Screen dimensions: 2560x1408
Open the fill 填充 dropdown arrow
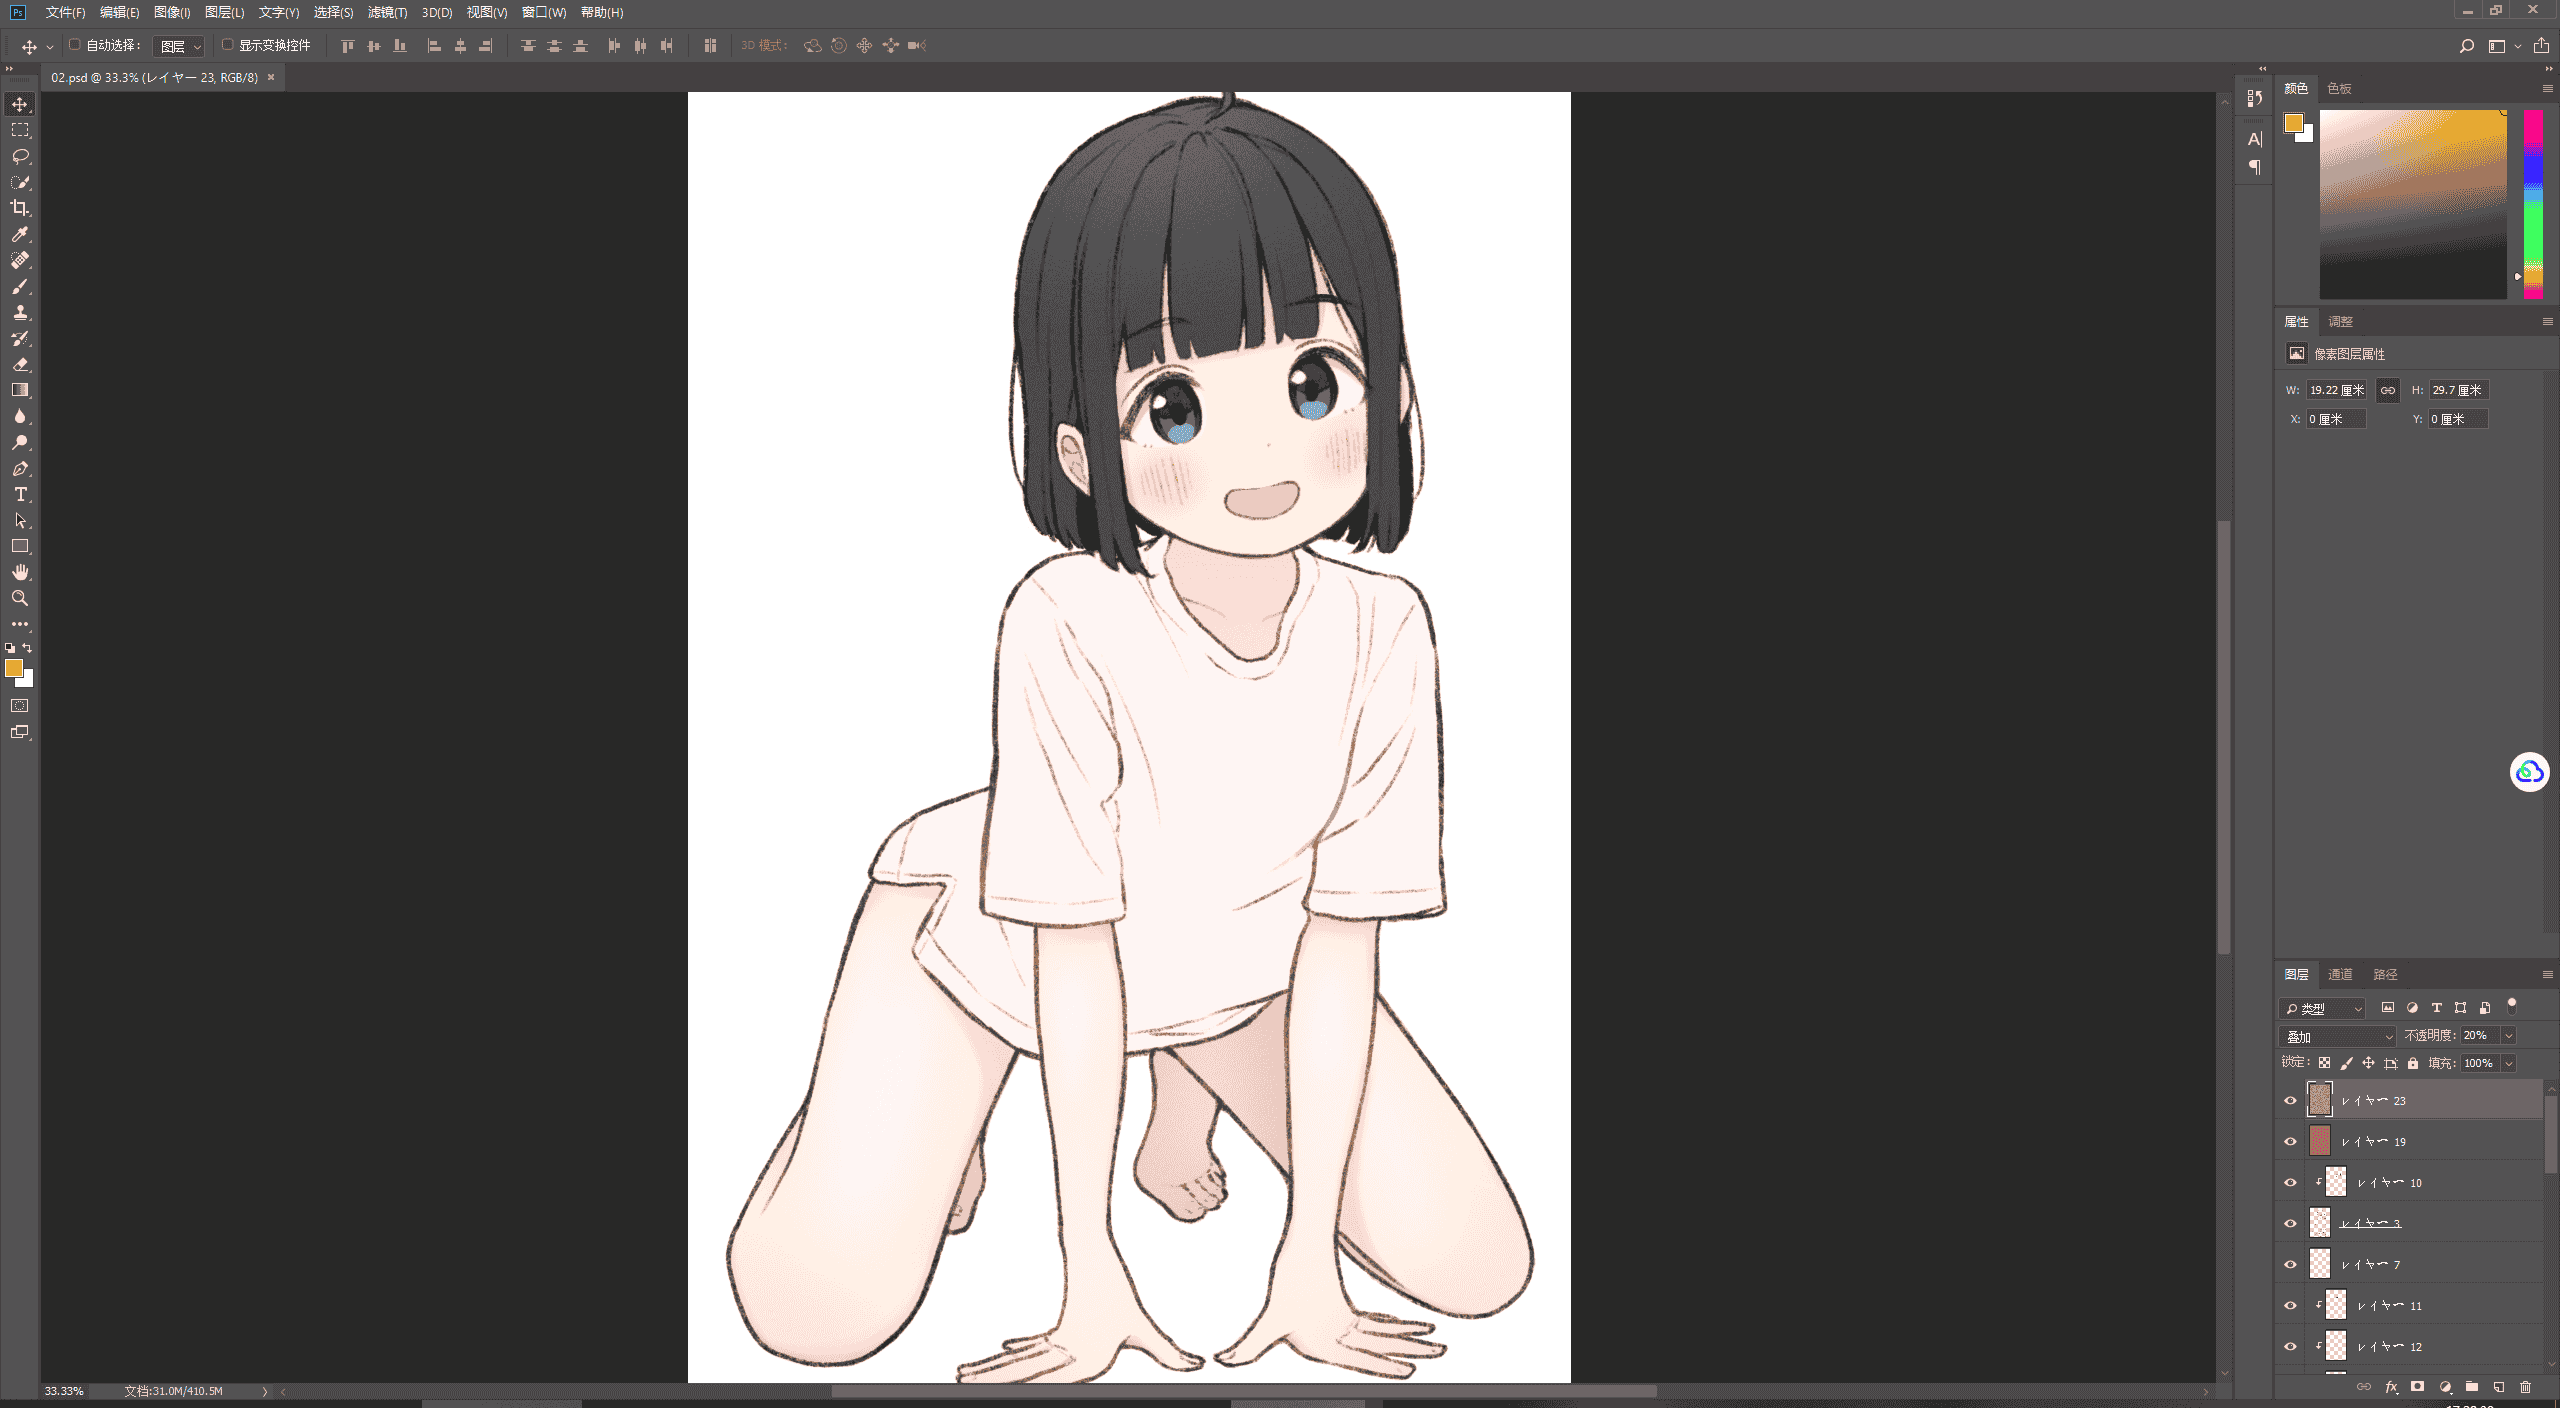pos(2508,1063)
